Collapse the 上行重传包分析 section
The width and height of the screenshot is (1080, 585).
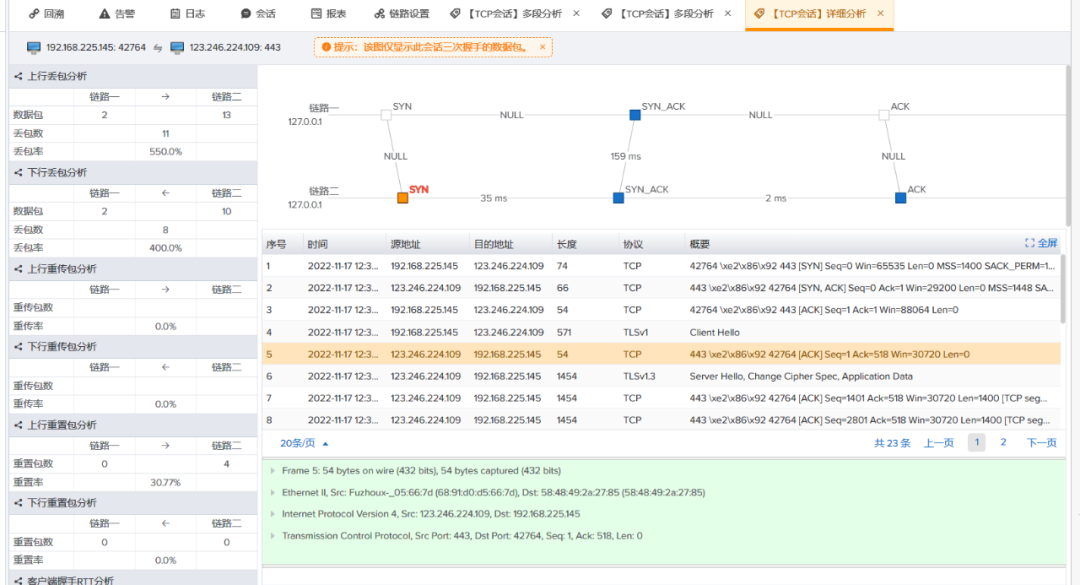click(18, 269)
